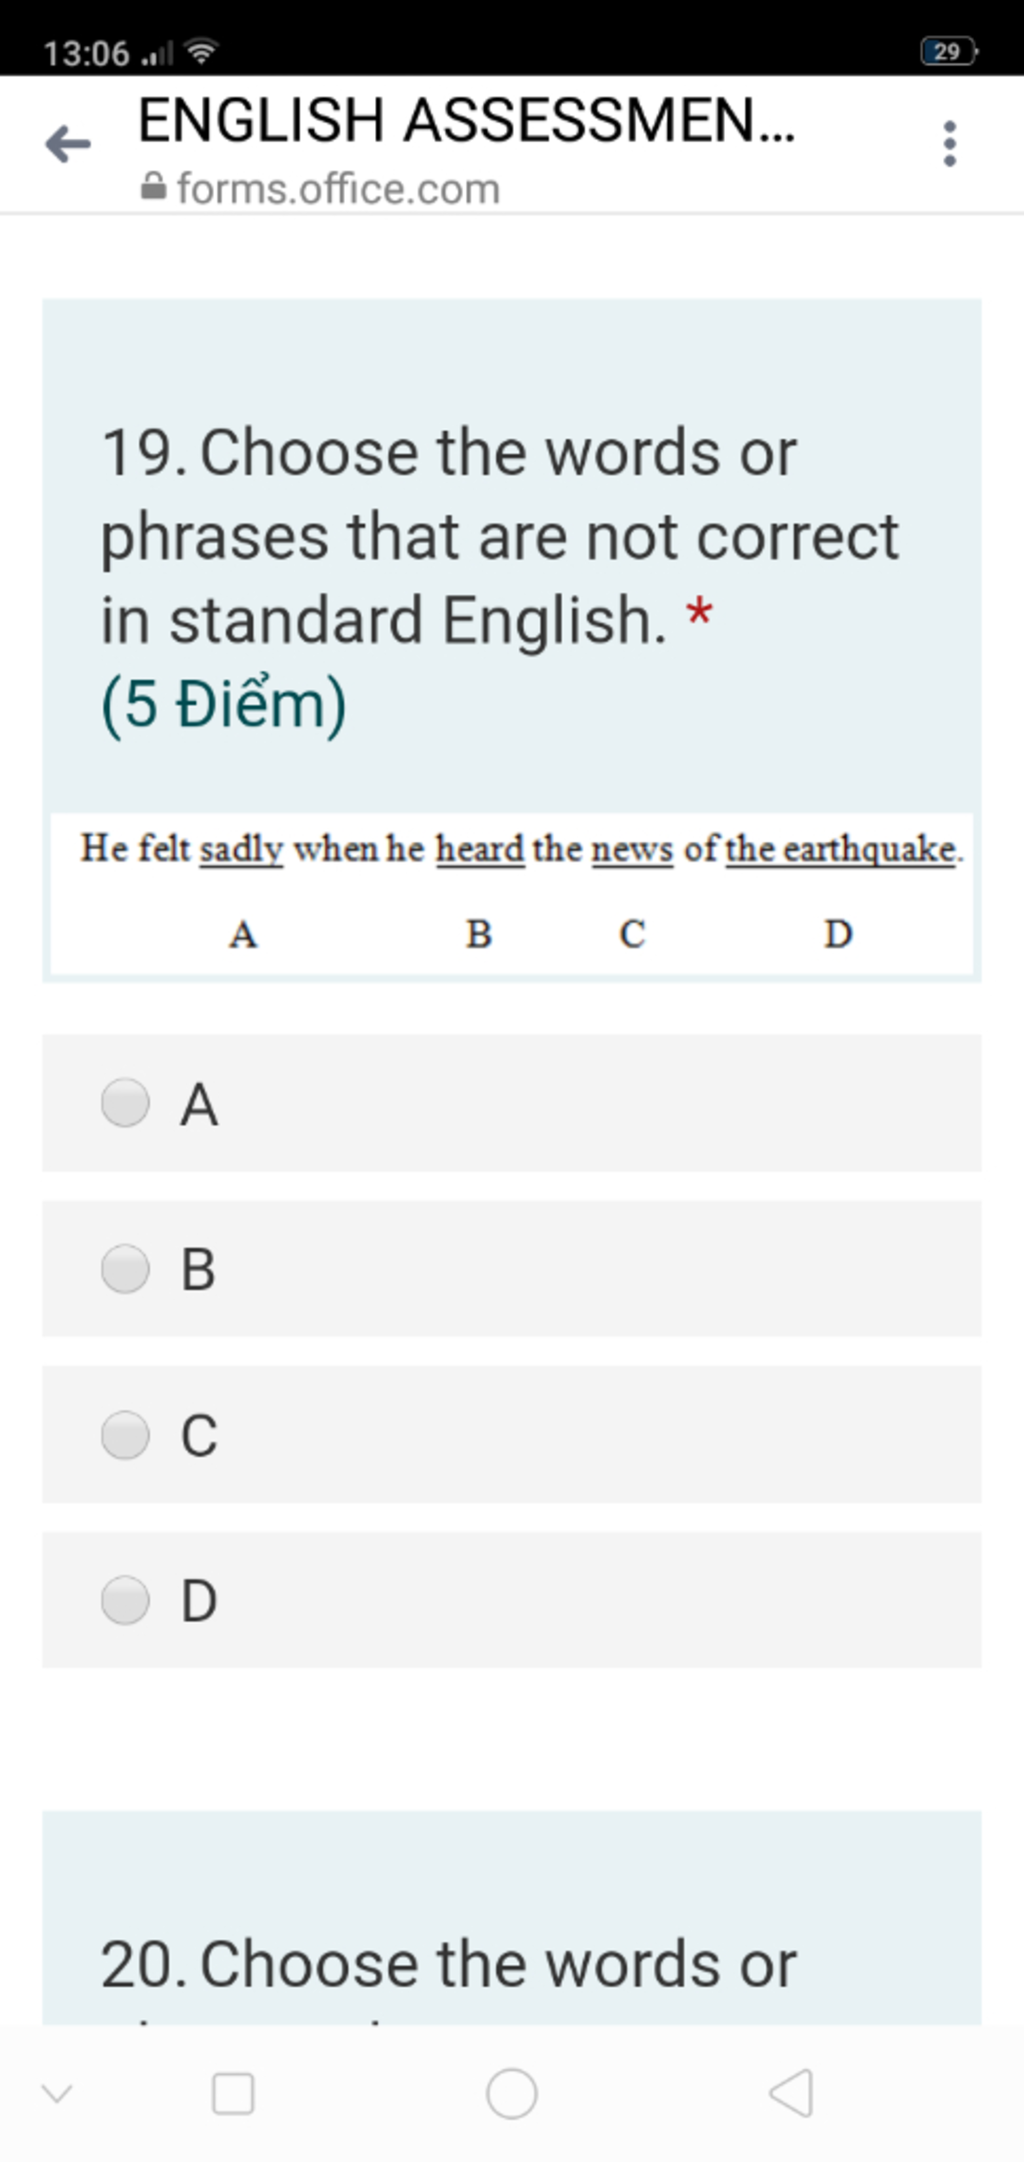Tap the underlined word "sadly"

[x=242, y=849]
